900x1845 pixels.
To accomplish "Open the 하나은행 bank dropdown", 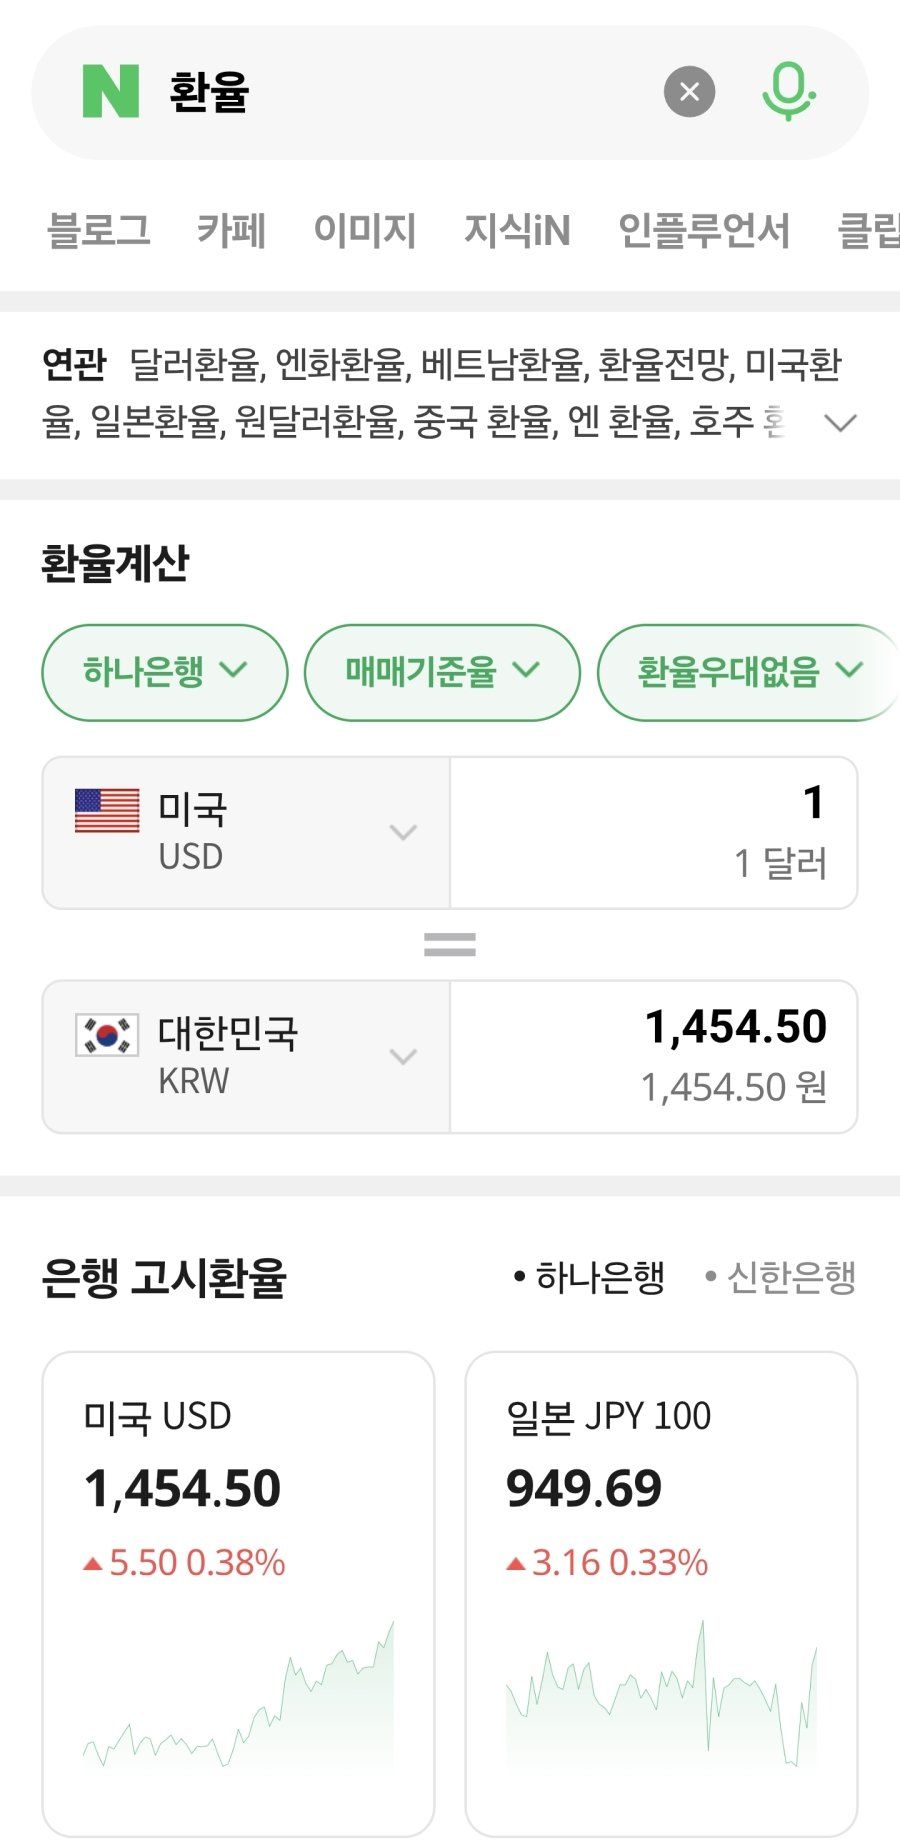I will pyautogui.click(x=164, y=672).
